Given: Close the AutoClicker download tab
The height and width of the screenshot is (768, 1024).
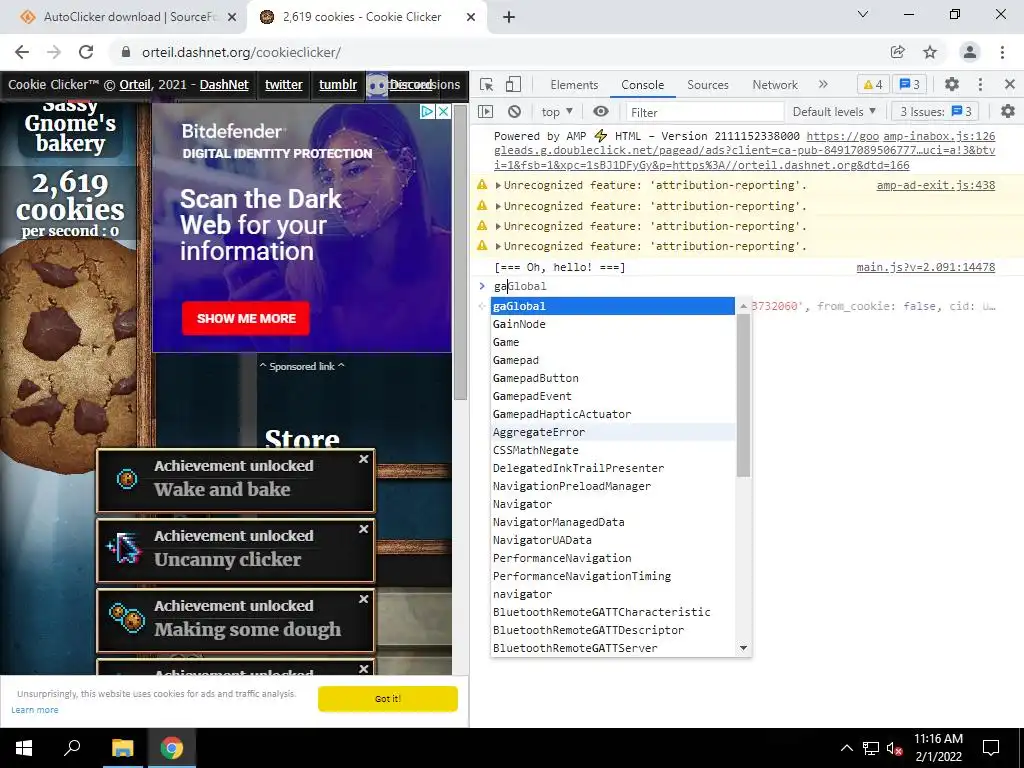Looking at the screenshot, I should click(232, 17).
